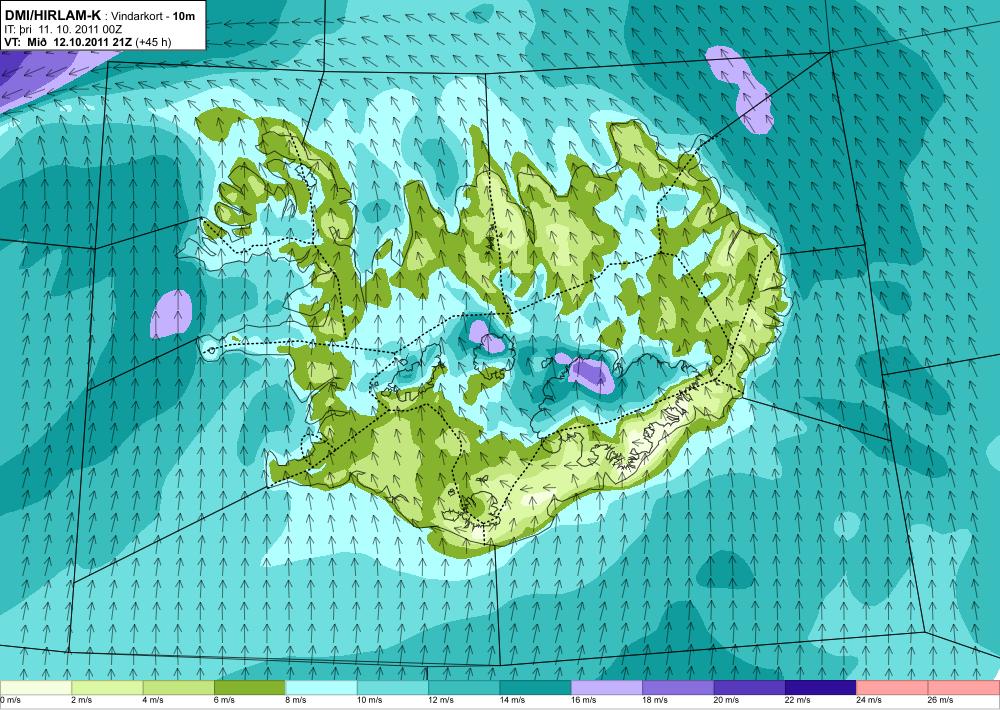Viewport: 1000px width, 710px height.
Task: Click the '10 m/s' legend label
Action: click(x=370, y=700)
